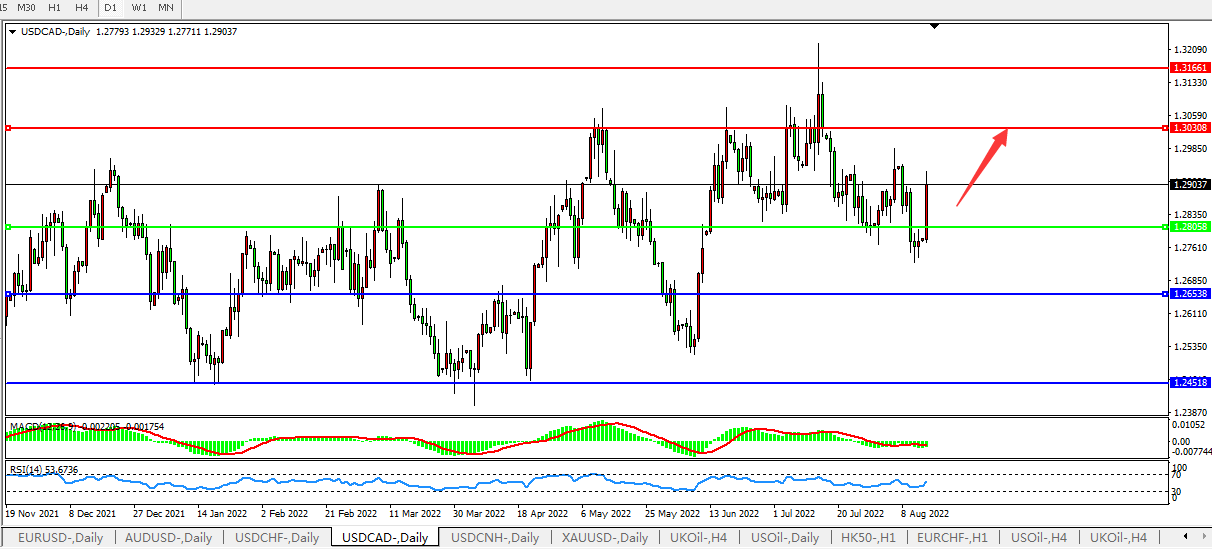Select the W1 weekly timeframe

138,8
